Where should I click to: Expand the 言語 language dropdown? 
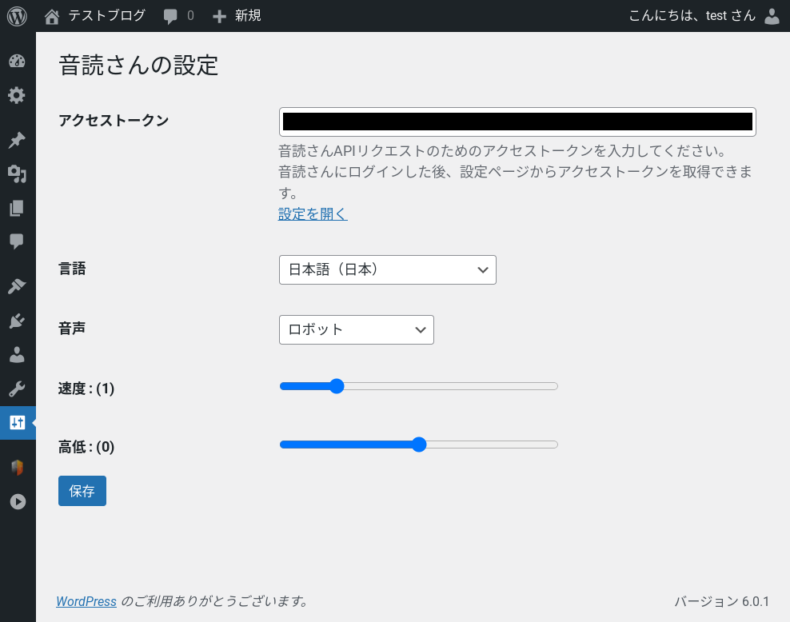point(387,270)
